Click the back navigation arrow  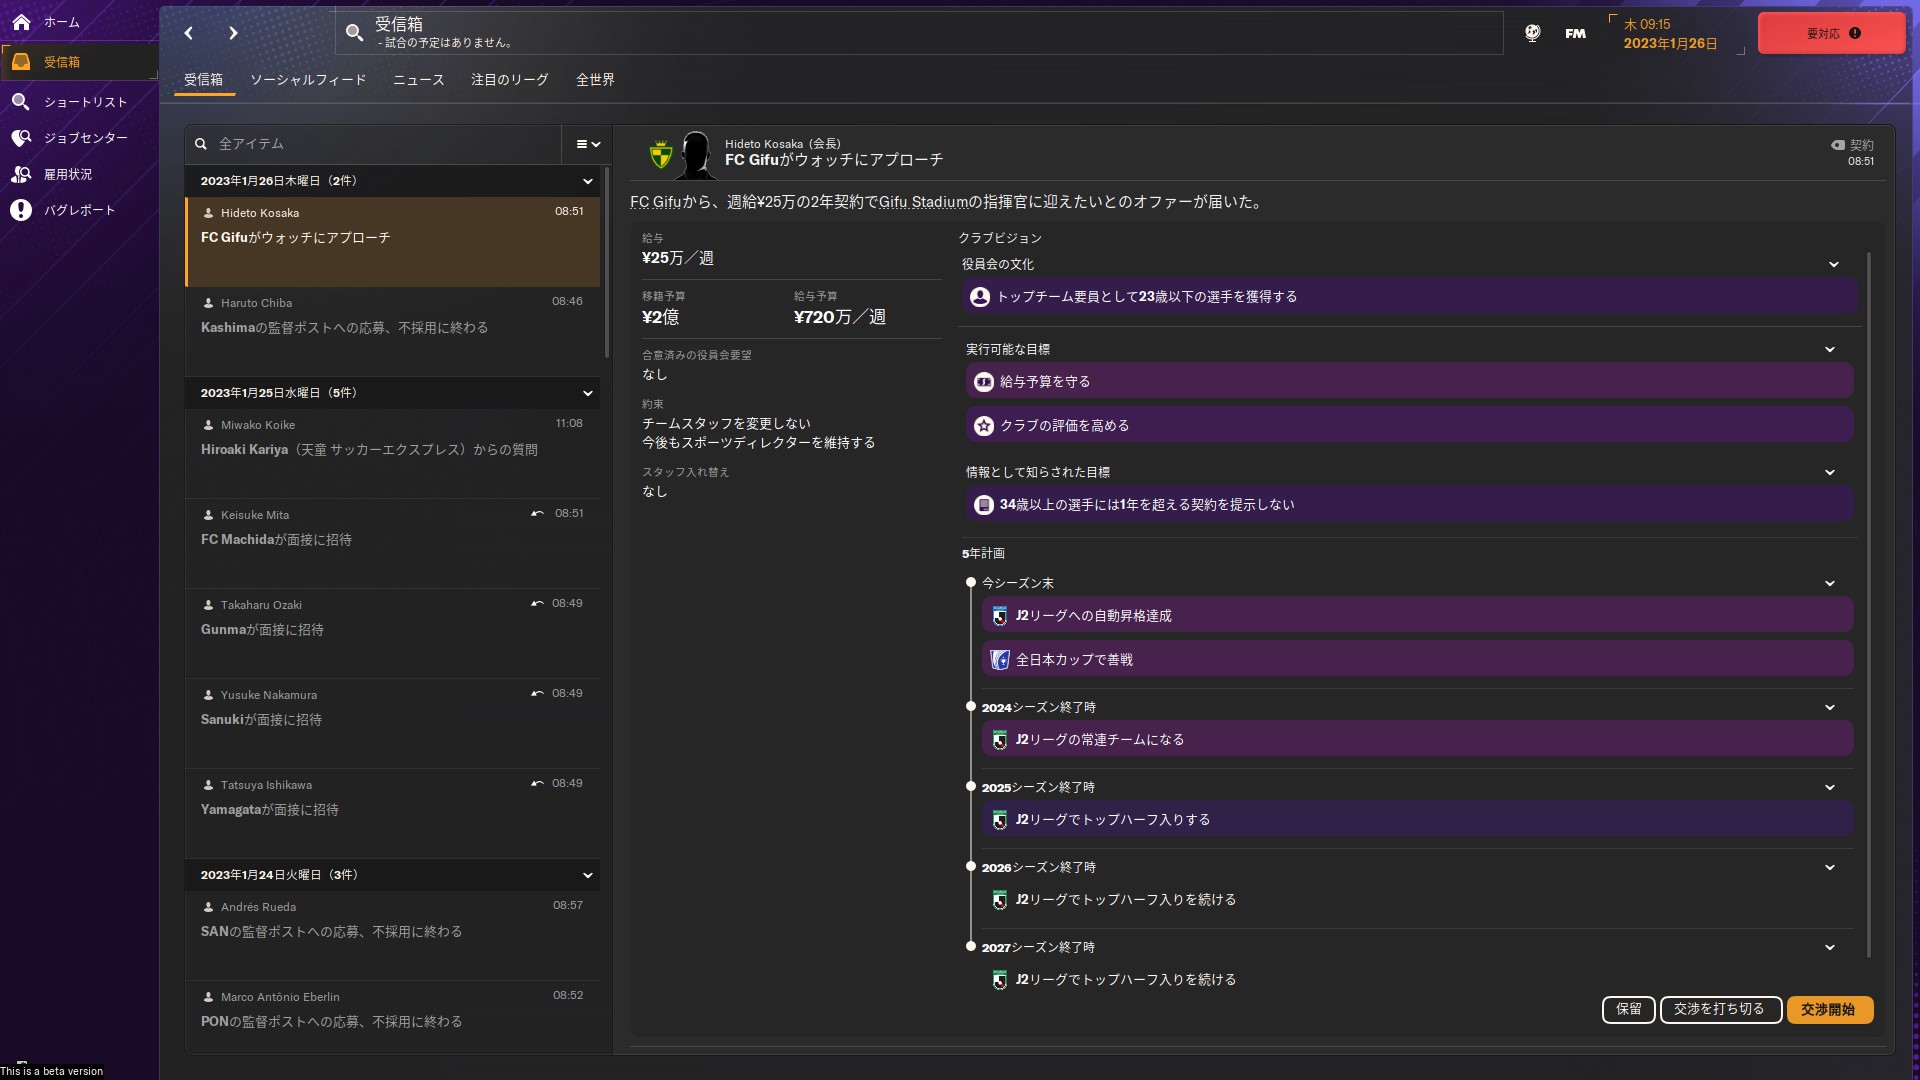click(188, 33)
